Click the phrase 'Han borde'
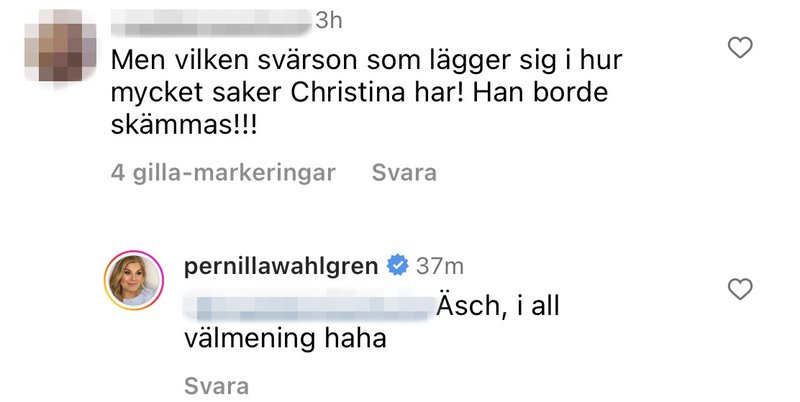This screenshot has width=800, height=402. [x=540, y=92]
